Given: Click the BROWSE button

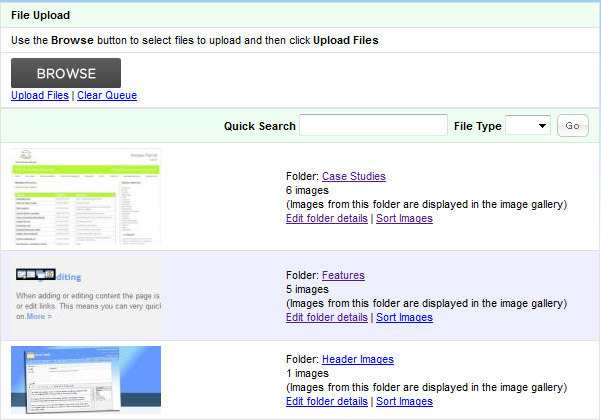Looking at the screenshot, I should click(x=66, y=73).
